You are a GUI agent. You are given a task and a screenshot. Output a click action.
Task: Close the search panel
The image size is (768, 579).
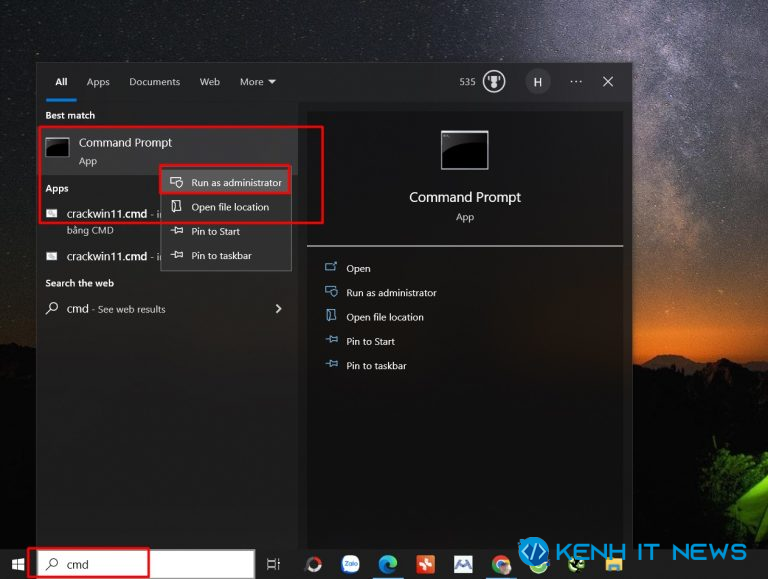click(x=608, y=82)
